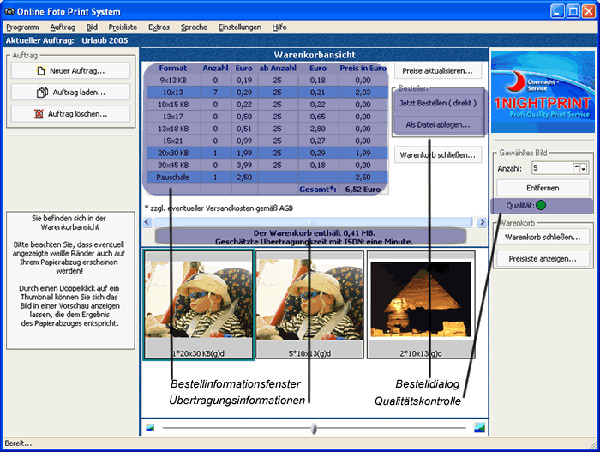
Task: Open the Sprache menu
Action: coord(194,27)
